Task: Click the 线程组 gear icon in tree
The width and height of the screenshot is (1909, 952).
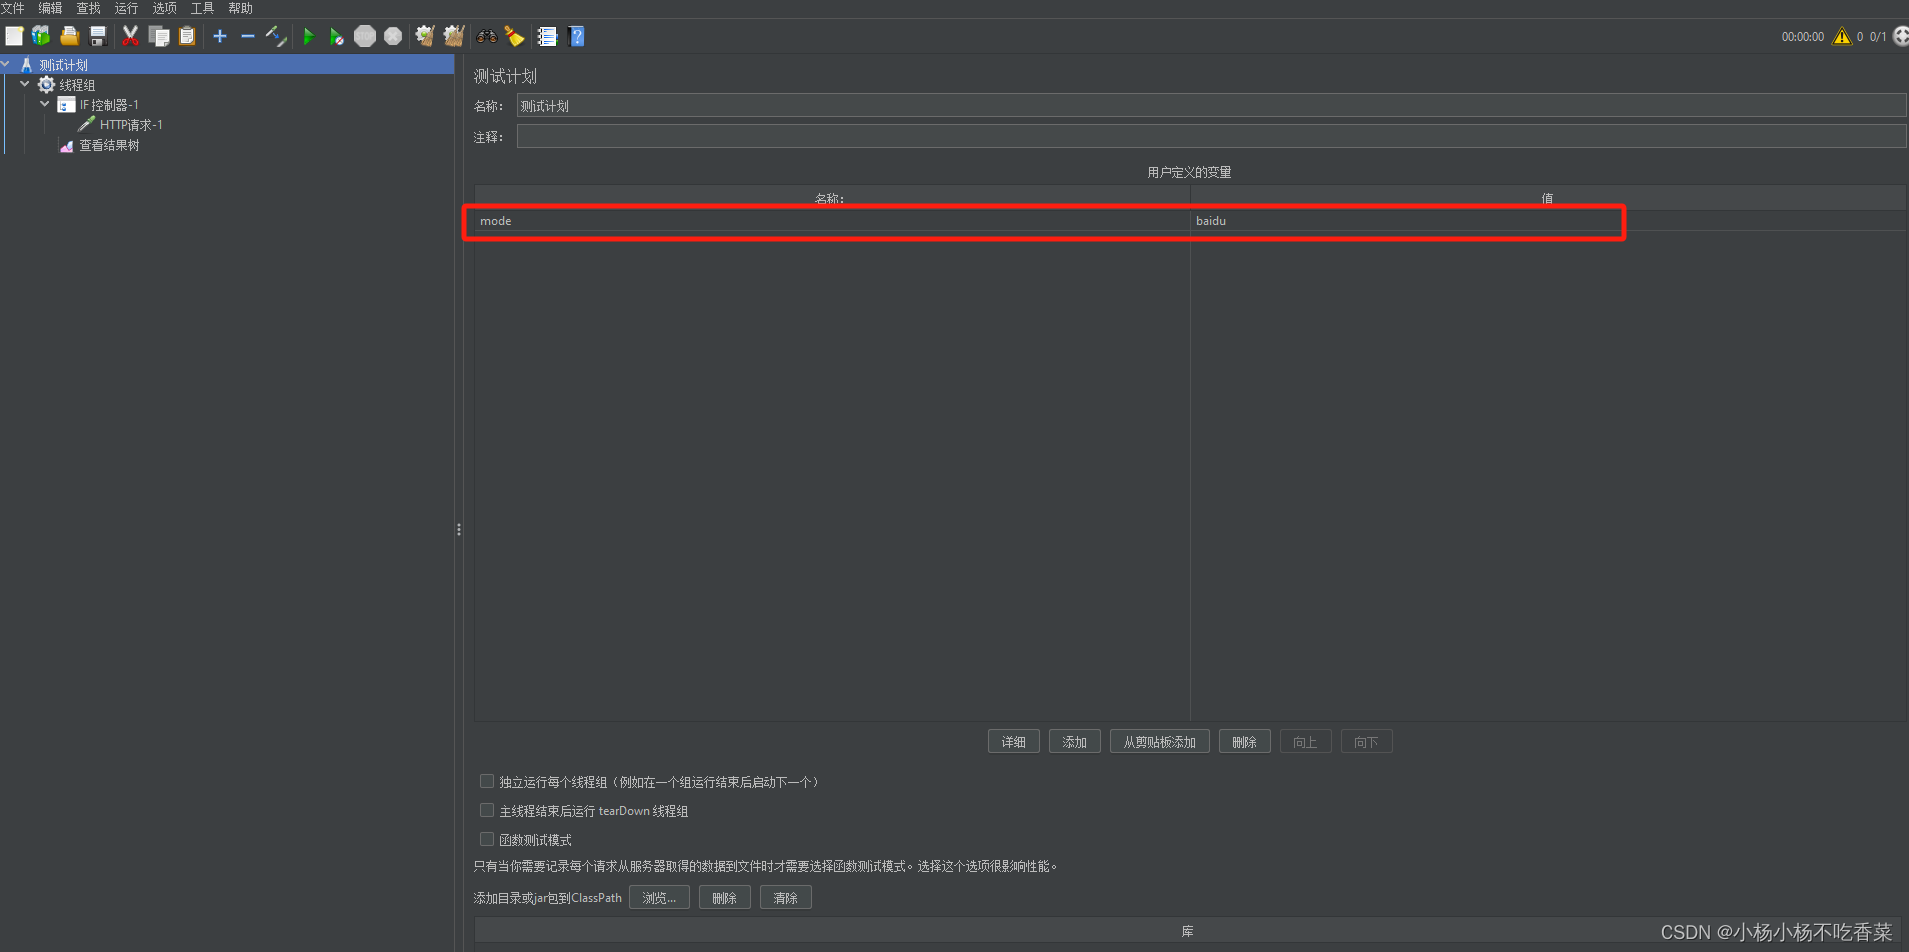Action: [46, 85]
